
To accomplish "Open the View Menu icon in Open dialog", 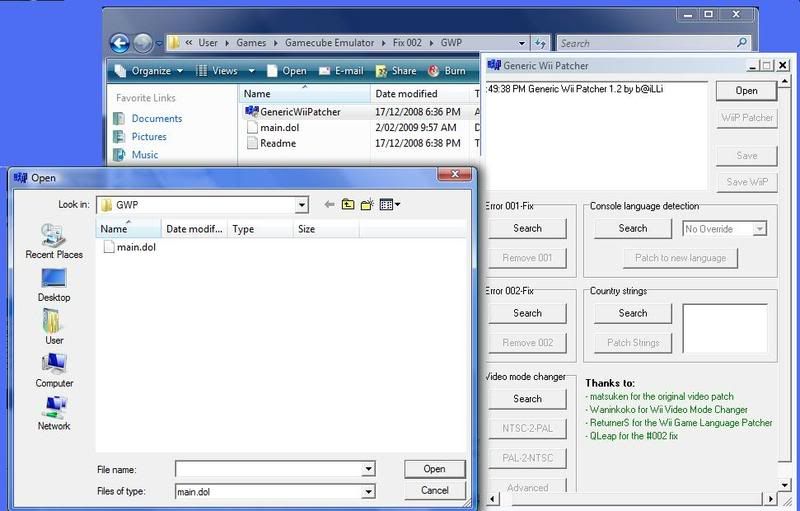I will coord(390,205).
